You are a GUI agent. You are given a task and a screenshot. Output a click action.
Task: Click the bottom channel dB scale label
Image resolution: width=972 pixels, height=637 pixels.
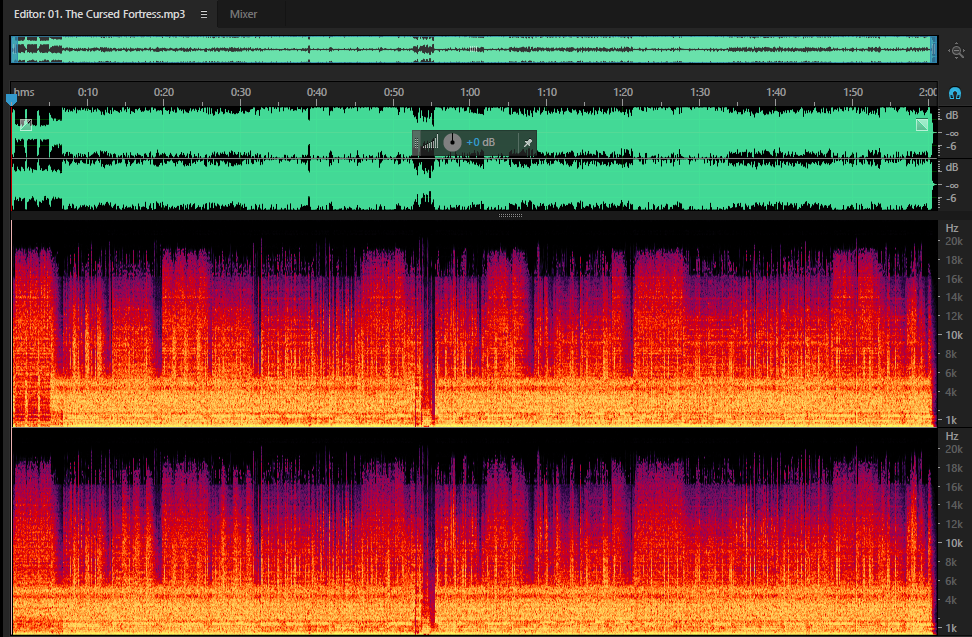(952, 167)
